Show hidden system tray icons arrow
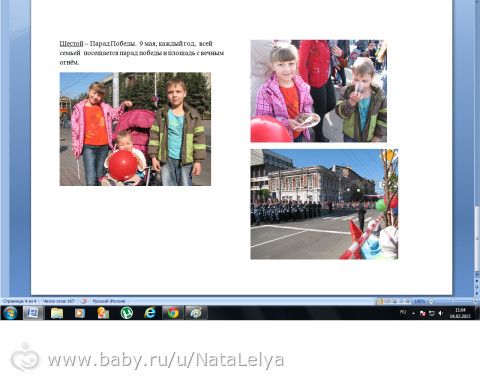 tap(414, 313)
